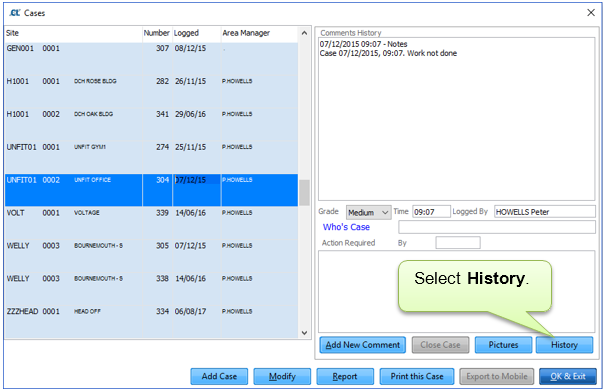Select the ZZZHEAD HEAD OFF row
This screenshot has width=605, height=392.
pos(151,321)
